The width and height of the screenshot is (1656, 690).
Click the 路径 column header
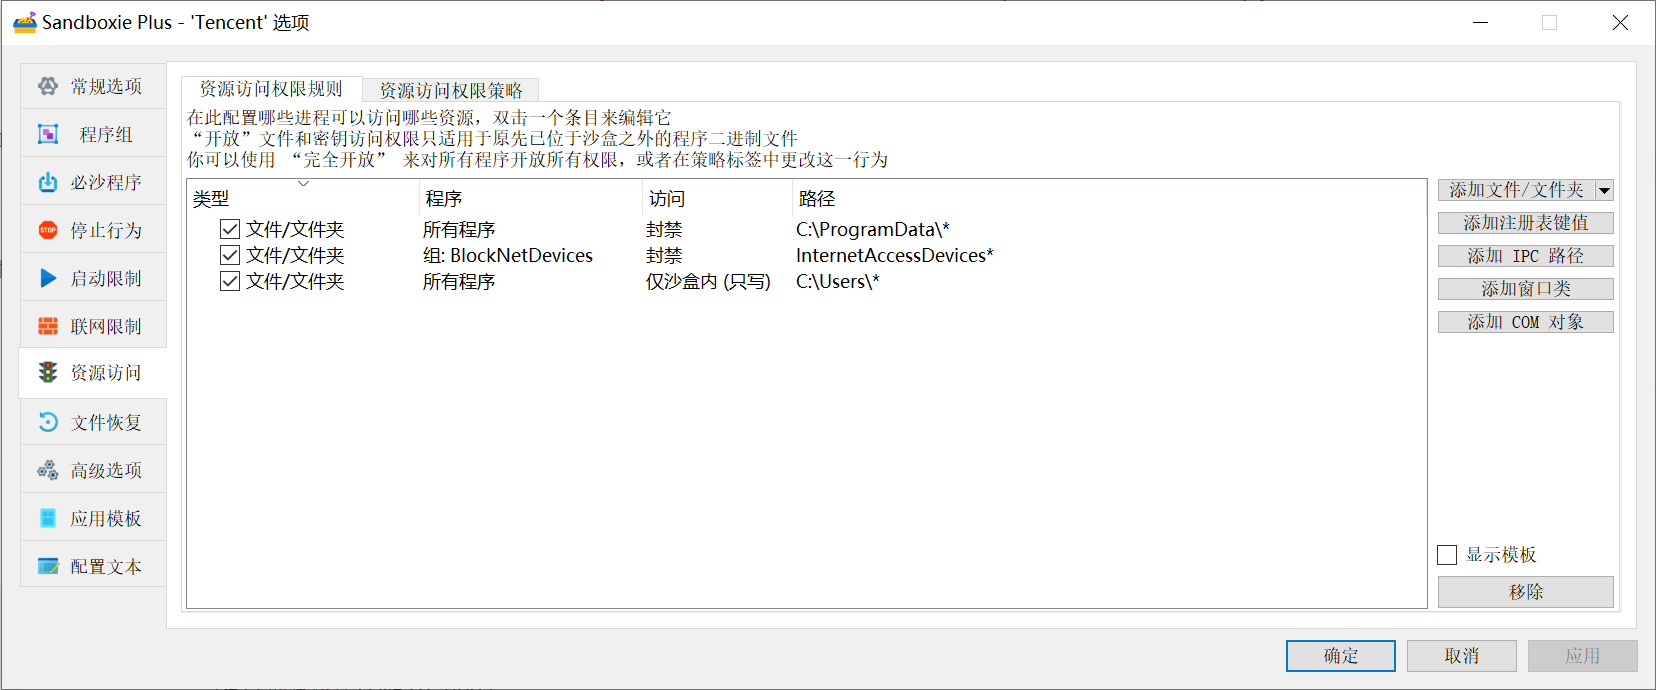tap(817, 199)
